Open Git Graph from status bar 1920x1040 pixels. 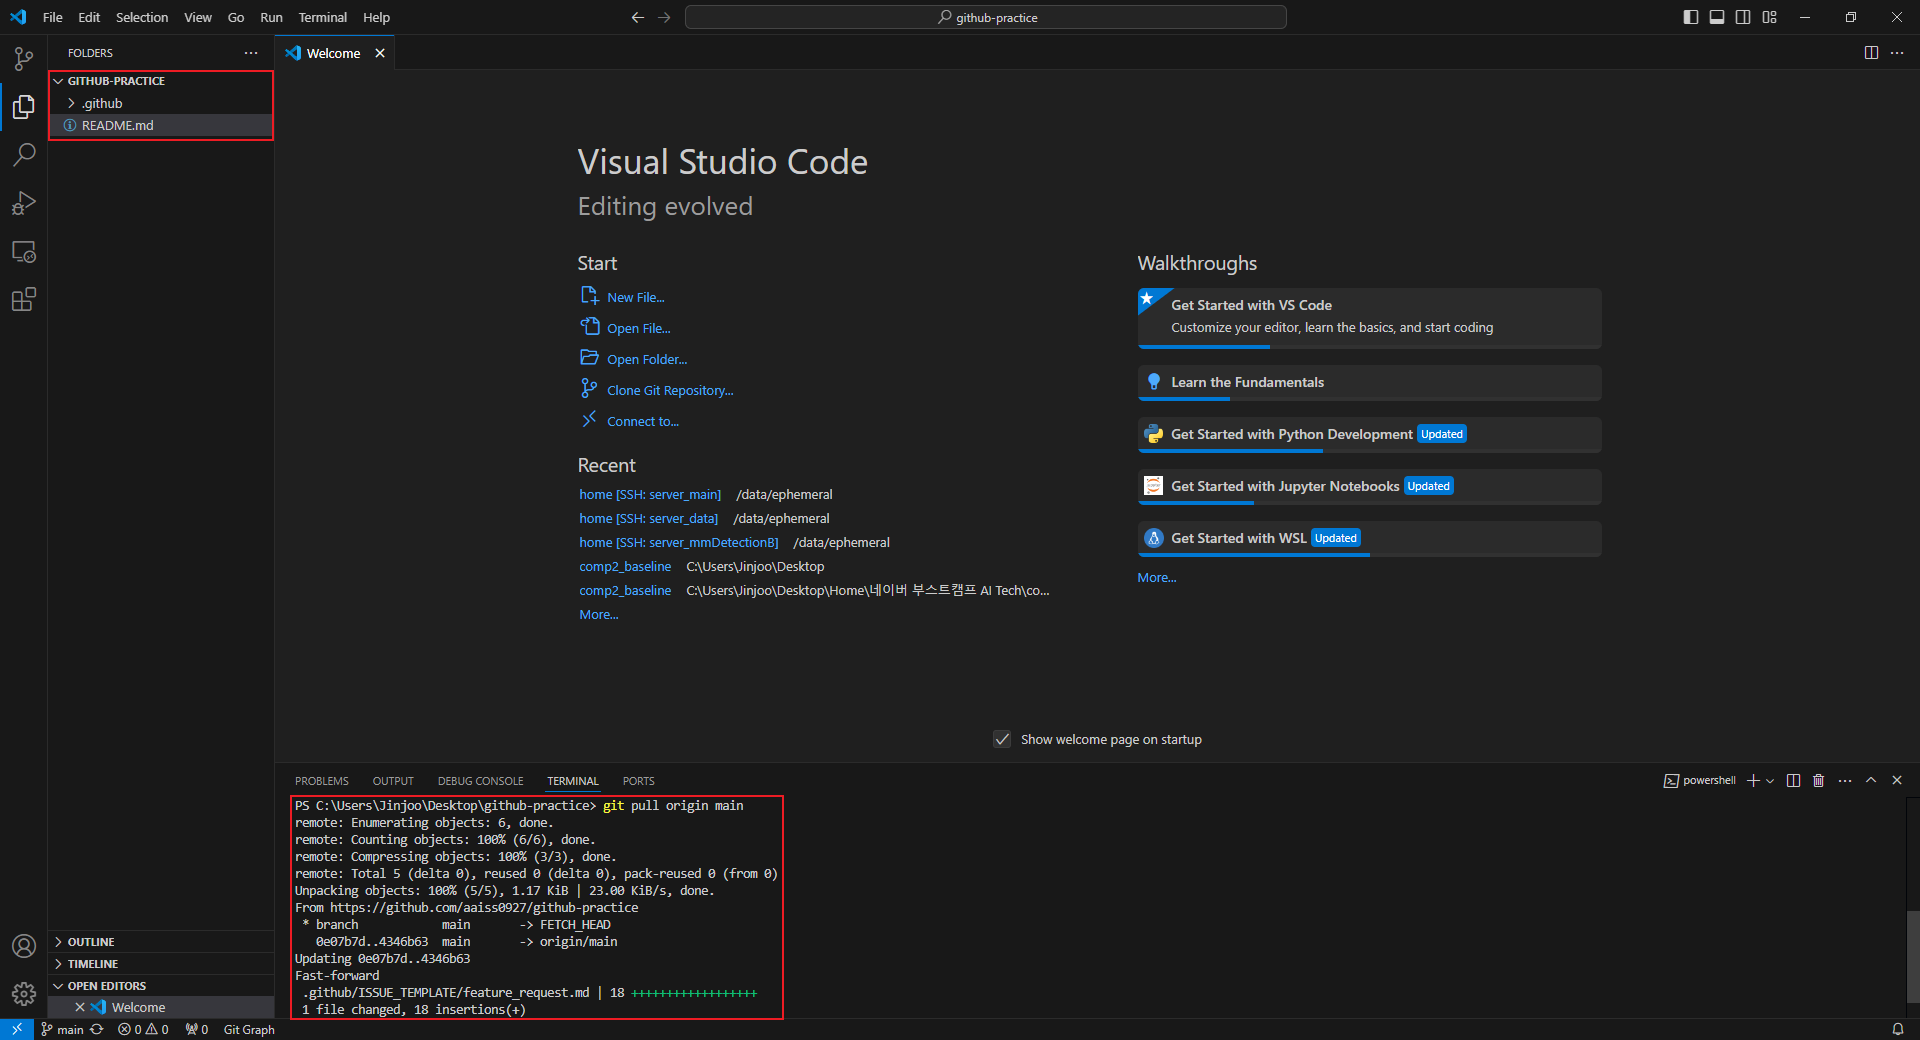coord(249,1029)
